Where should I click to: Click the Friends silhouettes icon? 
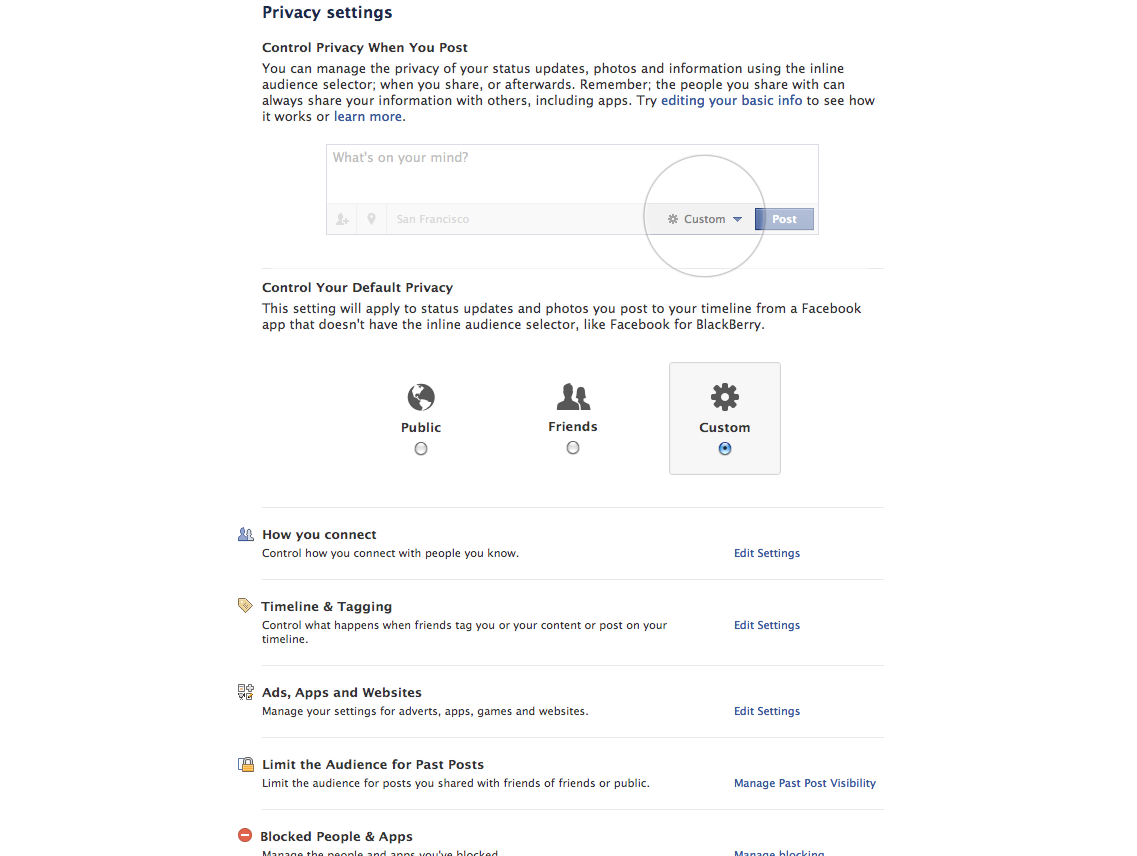point(573,397)
